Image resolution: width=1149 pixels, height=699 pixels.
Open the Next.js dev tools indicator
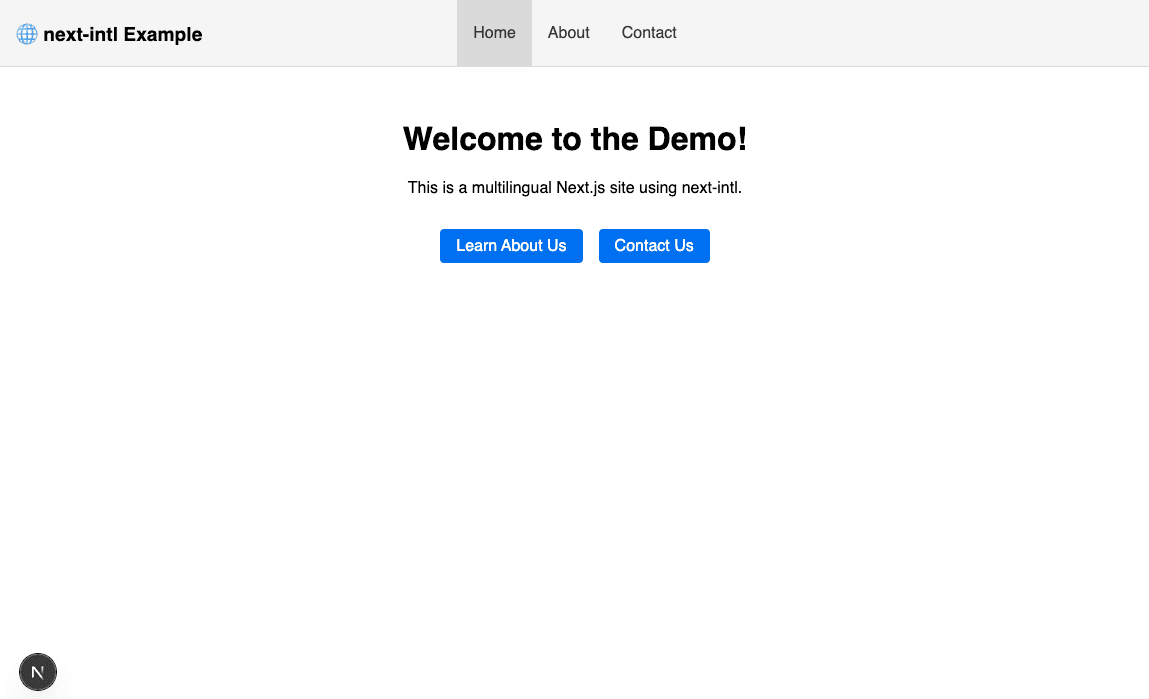pos(38,672)
